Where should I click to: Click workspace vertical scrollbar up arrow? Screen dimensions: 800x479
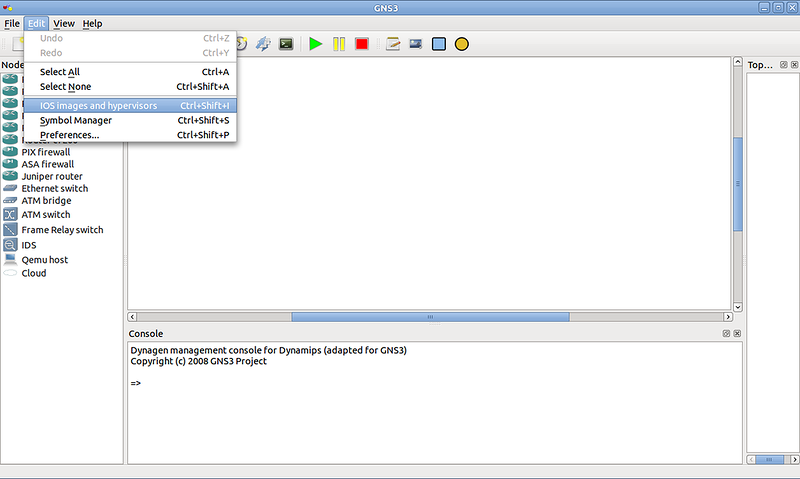[738, 62]
